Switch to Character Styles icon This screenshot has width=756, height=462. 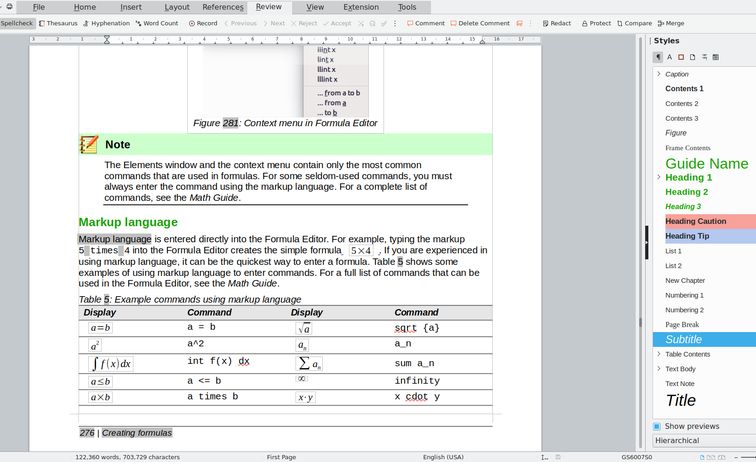pyautogui.click(x=669, y=57)
